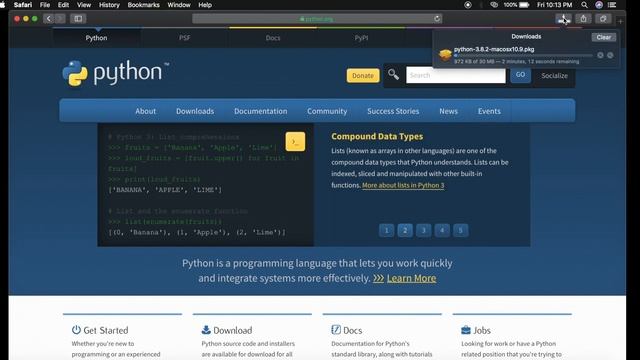Click the clock showing Fri 10:13 PM

click(554, 5)
